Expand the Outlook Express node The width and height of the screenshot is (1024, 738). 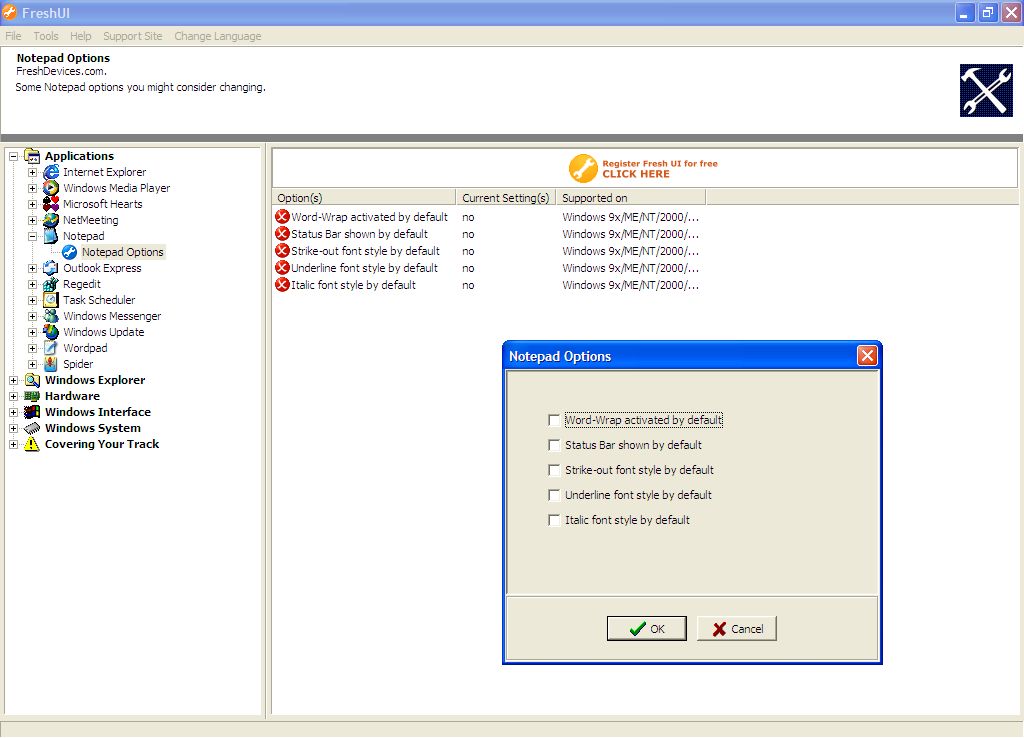(x=32, y=268)
